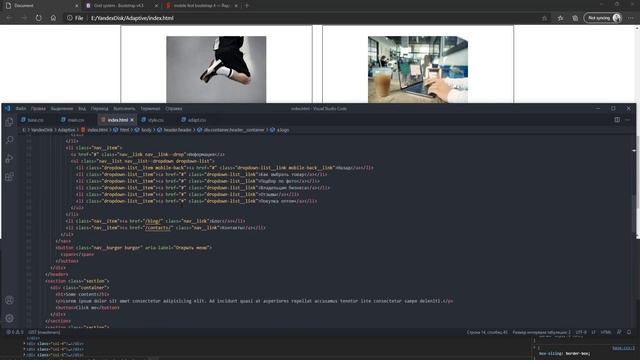
Task: Click the header.header breadcrumb segment
Action: pyautogui.click(x=177, y=130)
